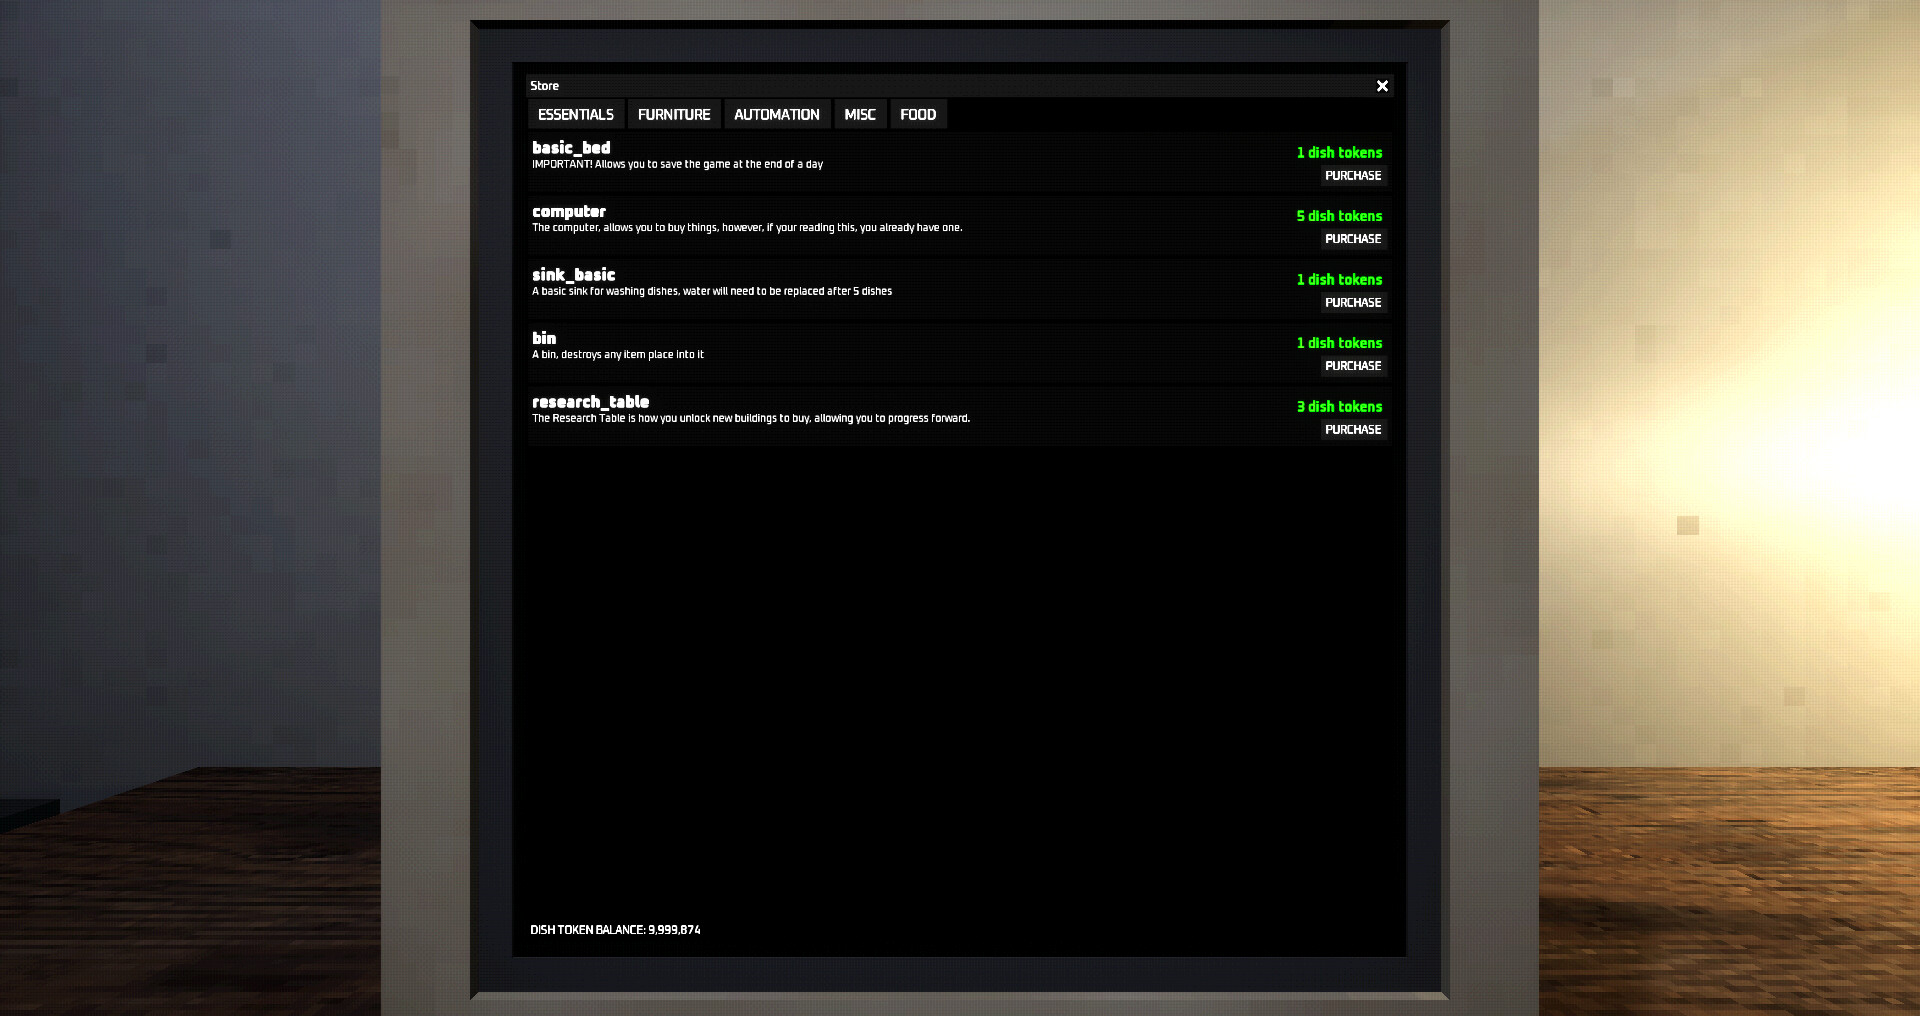Purchase the computer

(x=1353, y=239)
